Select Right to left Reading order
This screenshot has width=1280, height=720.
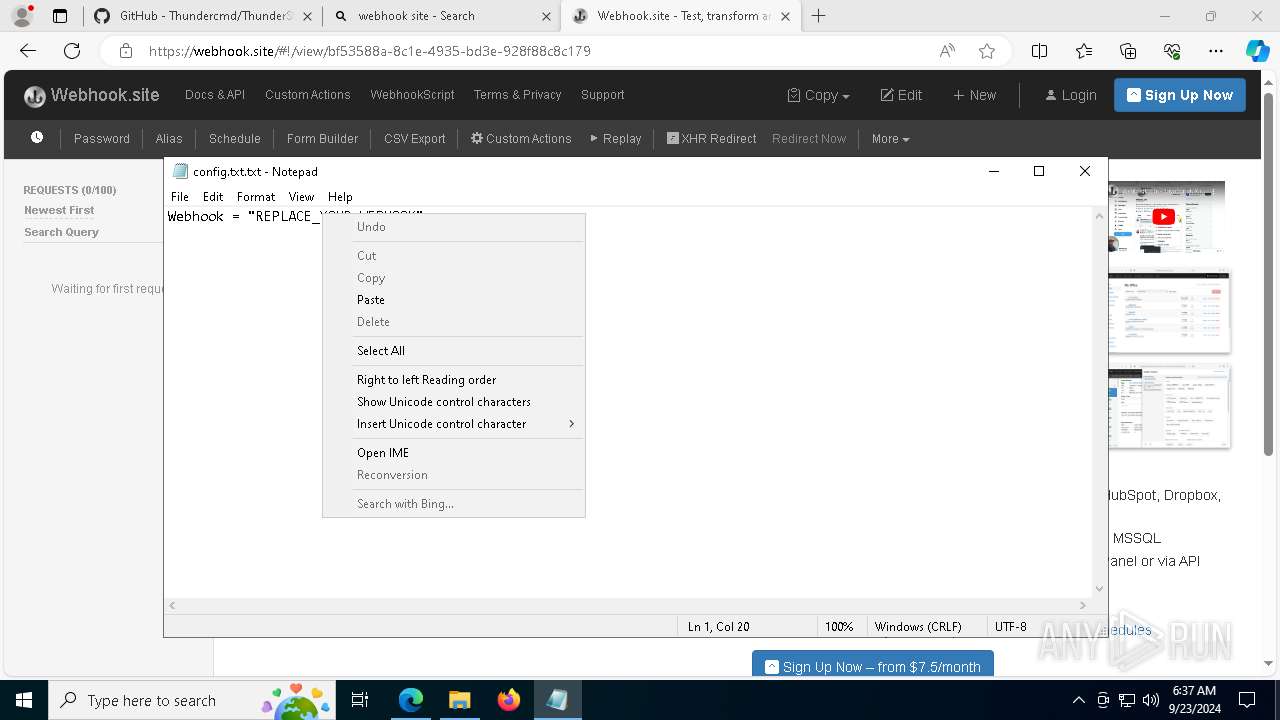(454, 380)
